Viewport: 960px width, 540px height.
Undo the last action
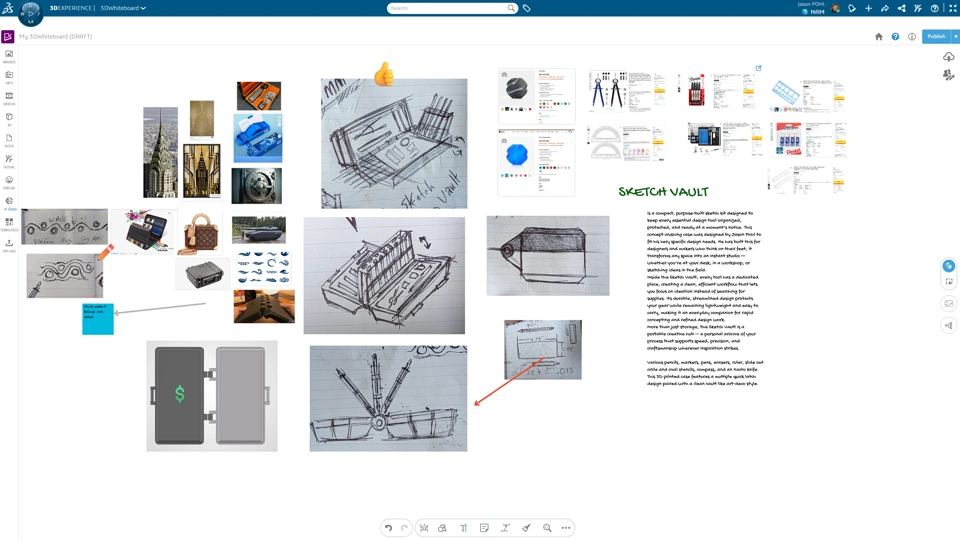(x=388, y=528)
